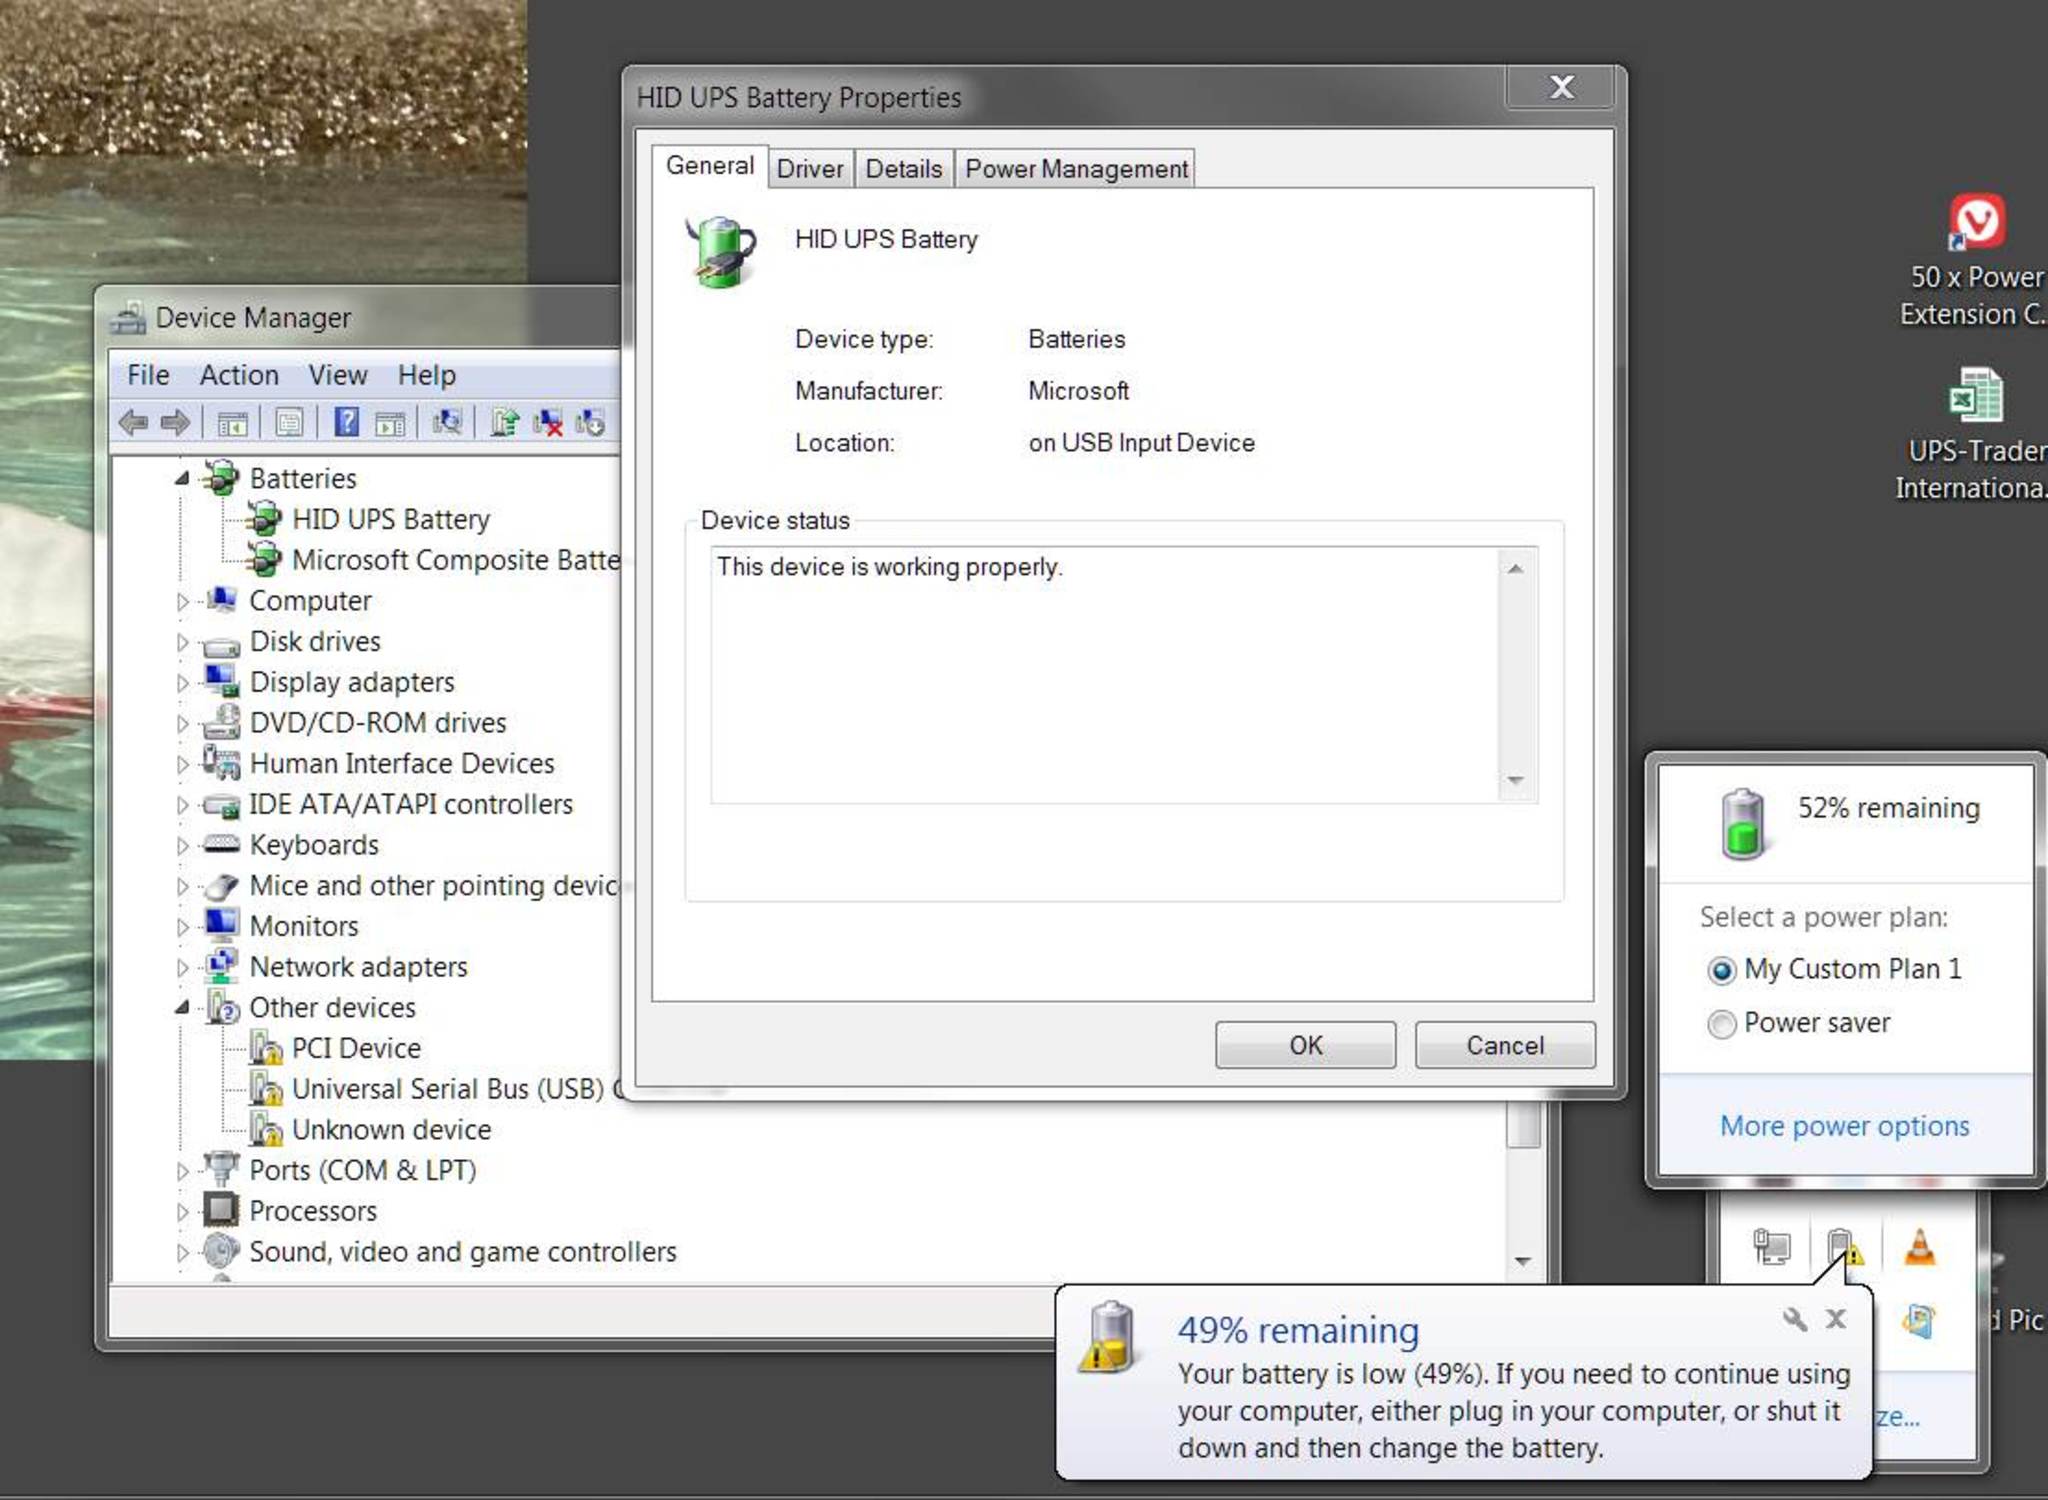Screen dimensions: 2048x1500
Task: Select the Monitors category label
Action: click(304, 926)
